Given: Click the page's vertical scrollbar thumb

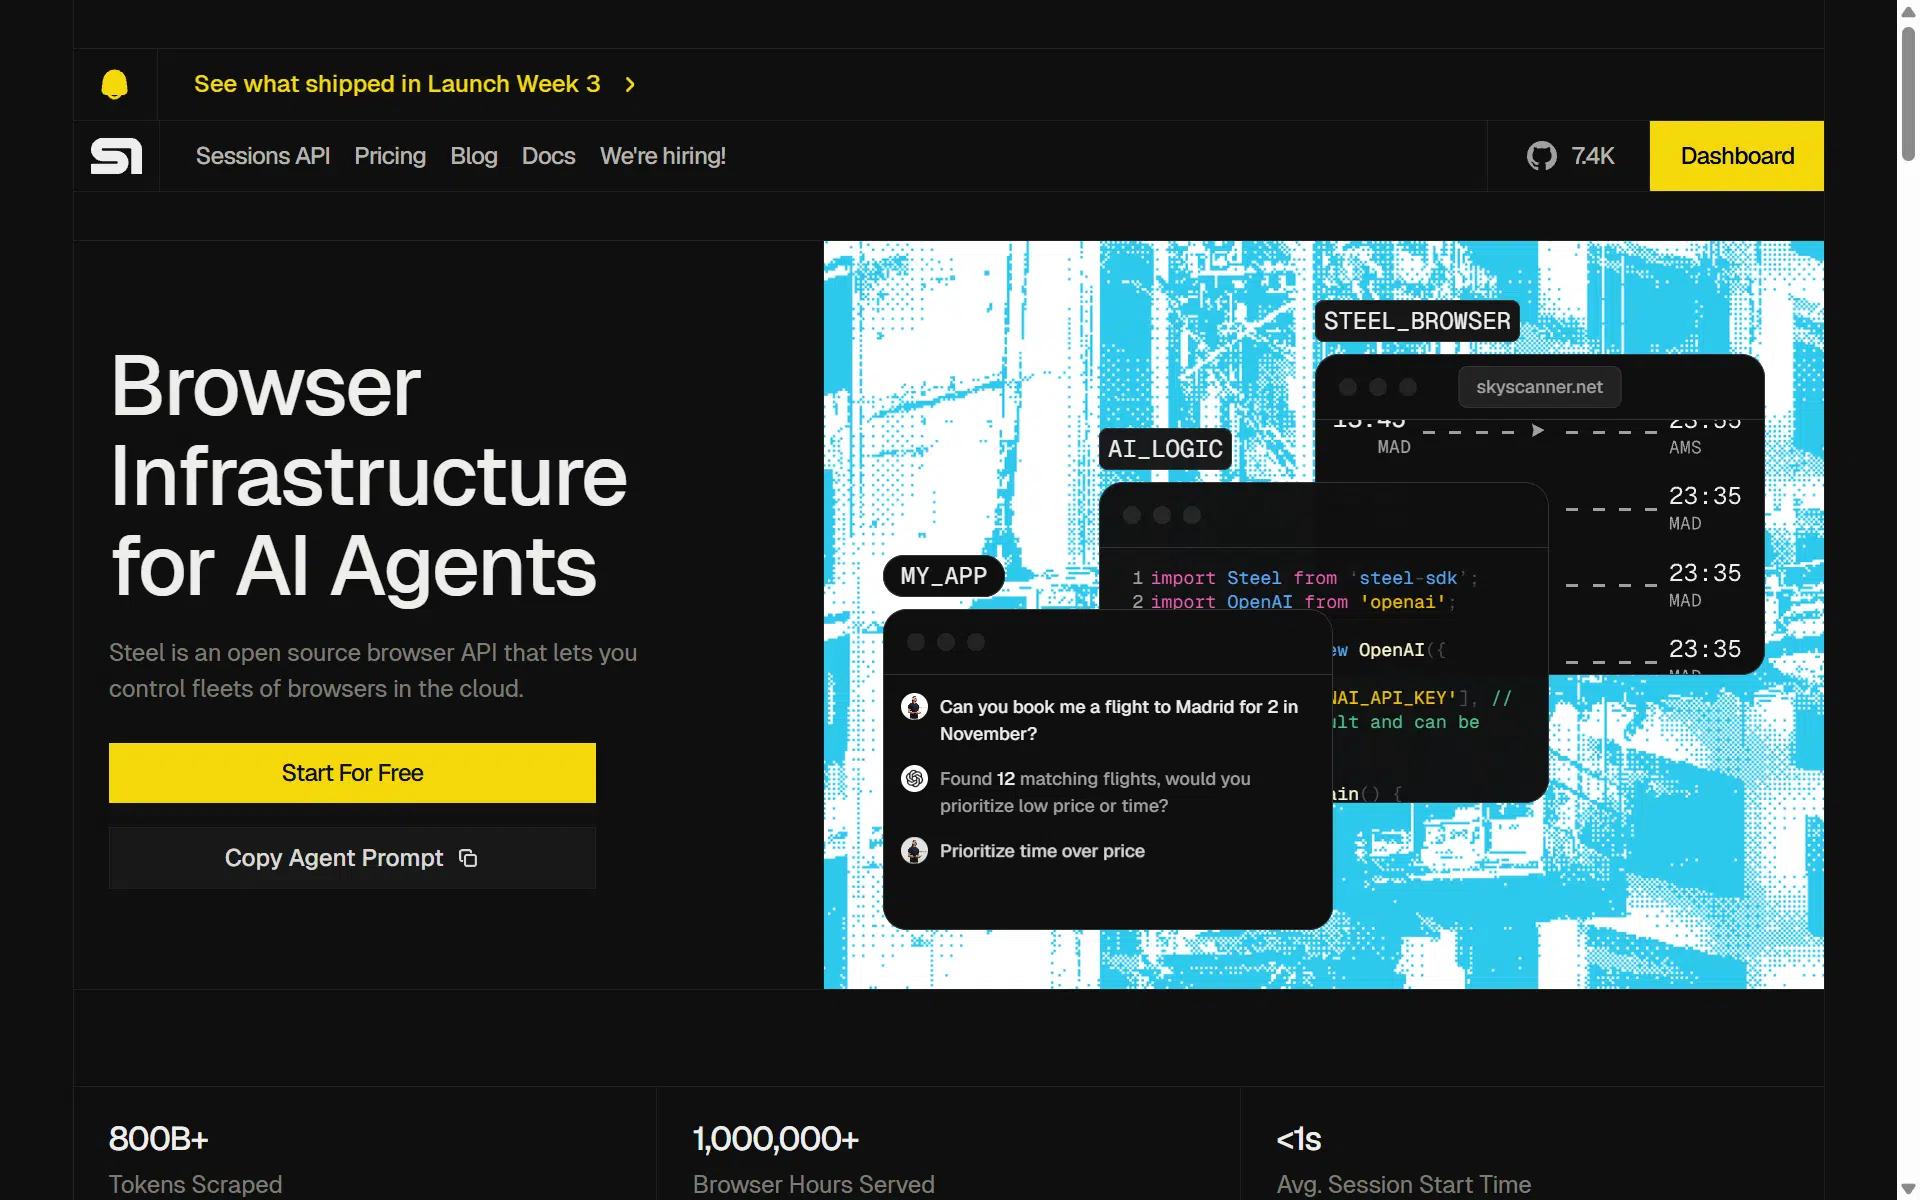Looking at the screenshot, I should point(1908,92).
